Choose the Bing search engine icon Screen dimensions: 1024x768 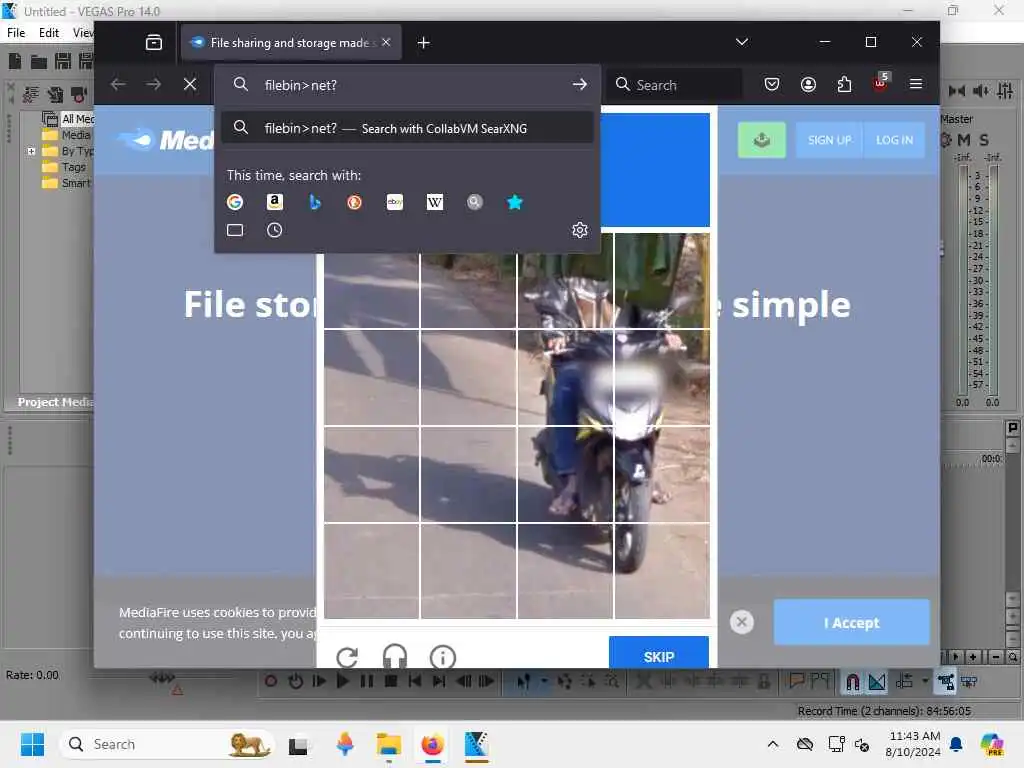(x=315, y=202)
